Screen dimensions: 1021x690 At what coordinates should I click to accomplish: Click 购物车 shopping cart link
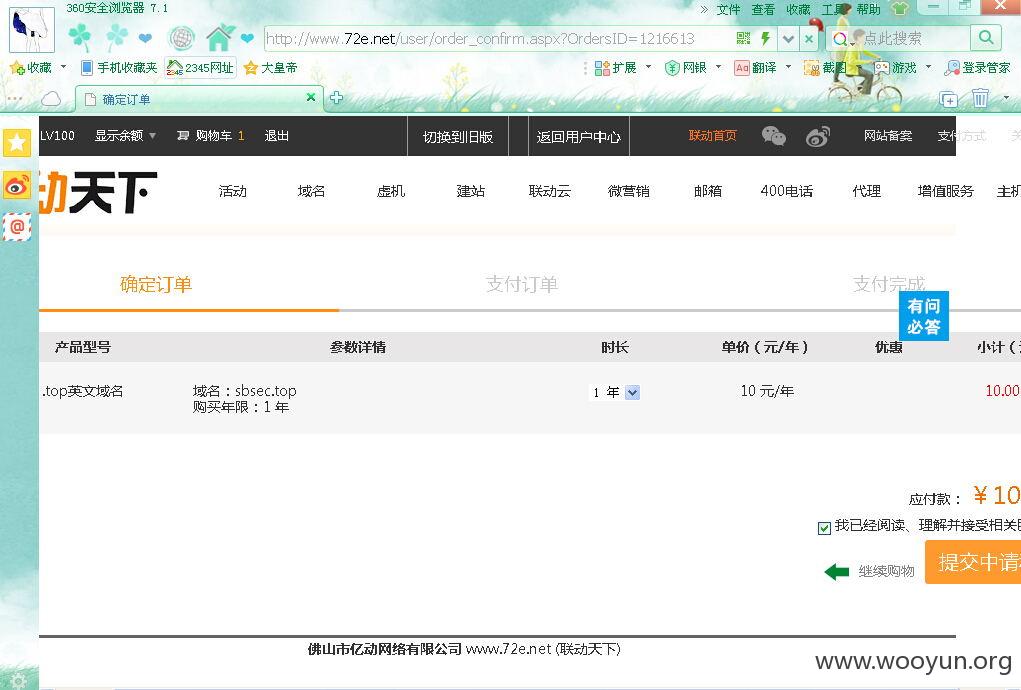click(x=210, y=135)
